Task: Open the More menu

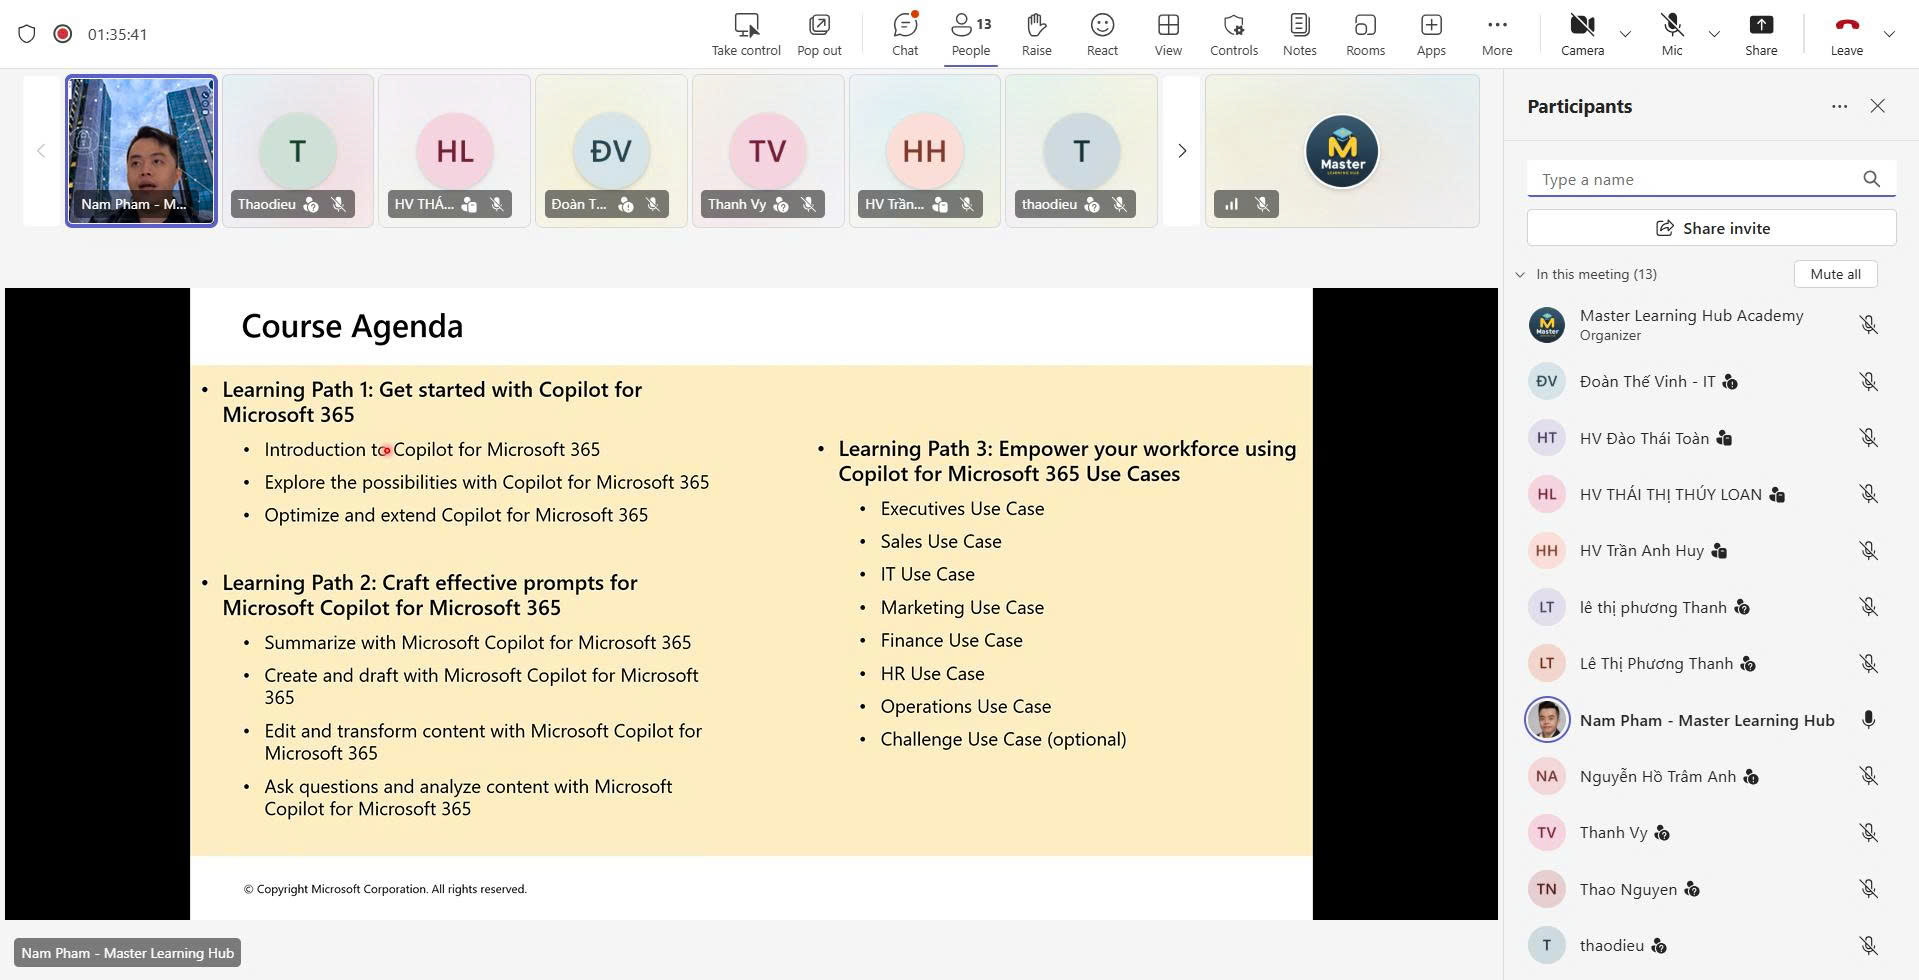Action: [1496, 34]
